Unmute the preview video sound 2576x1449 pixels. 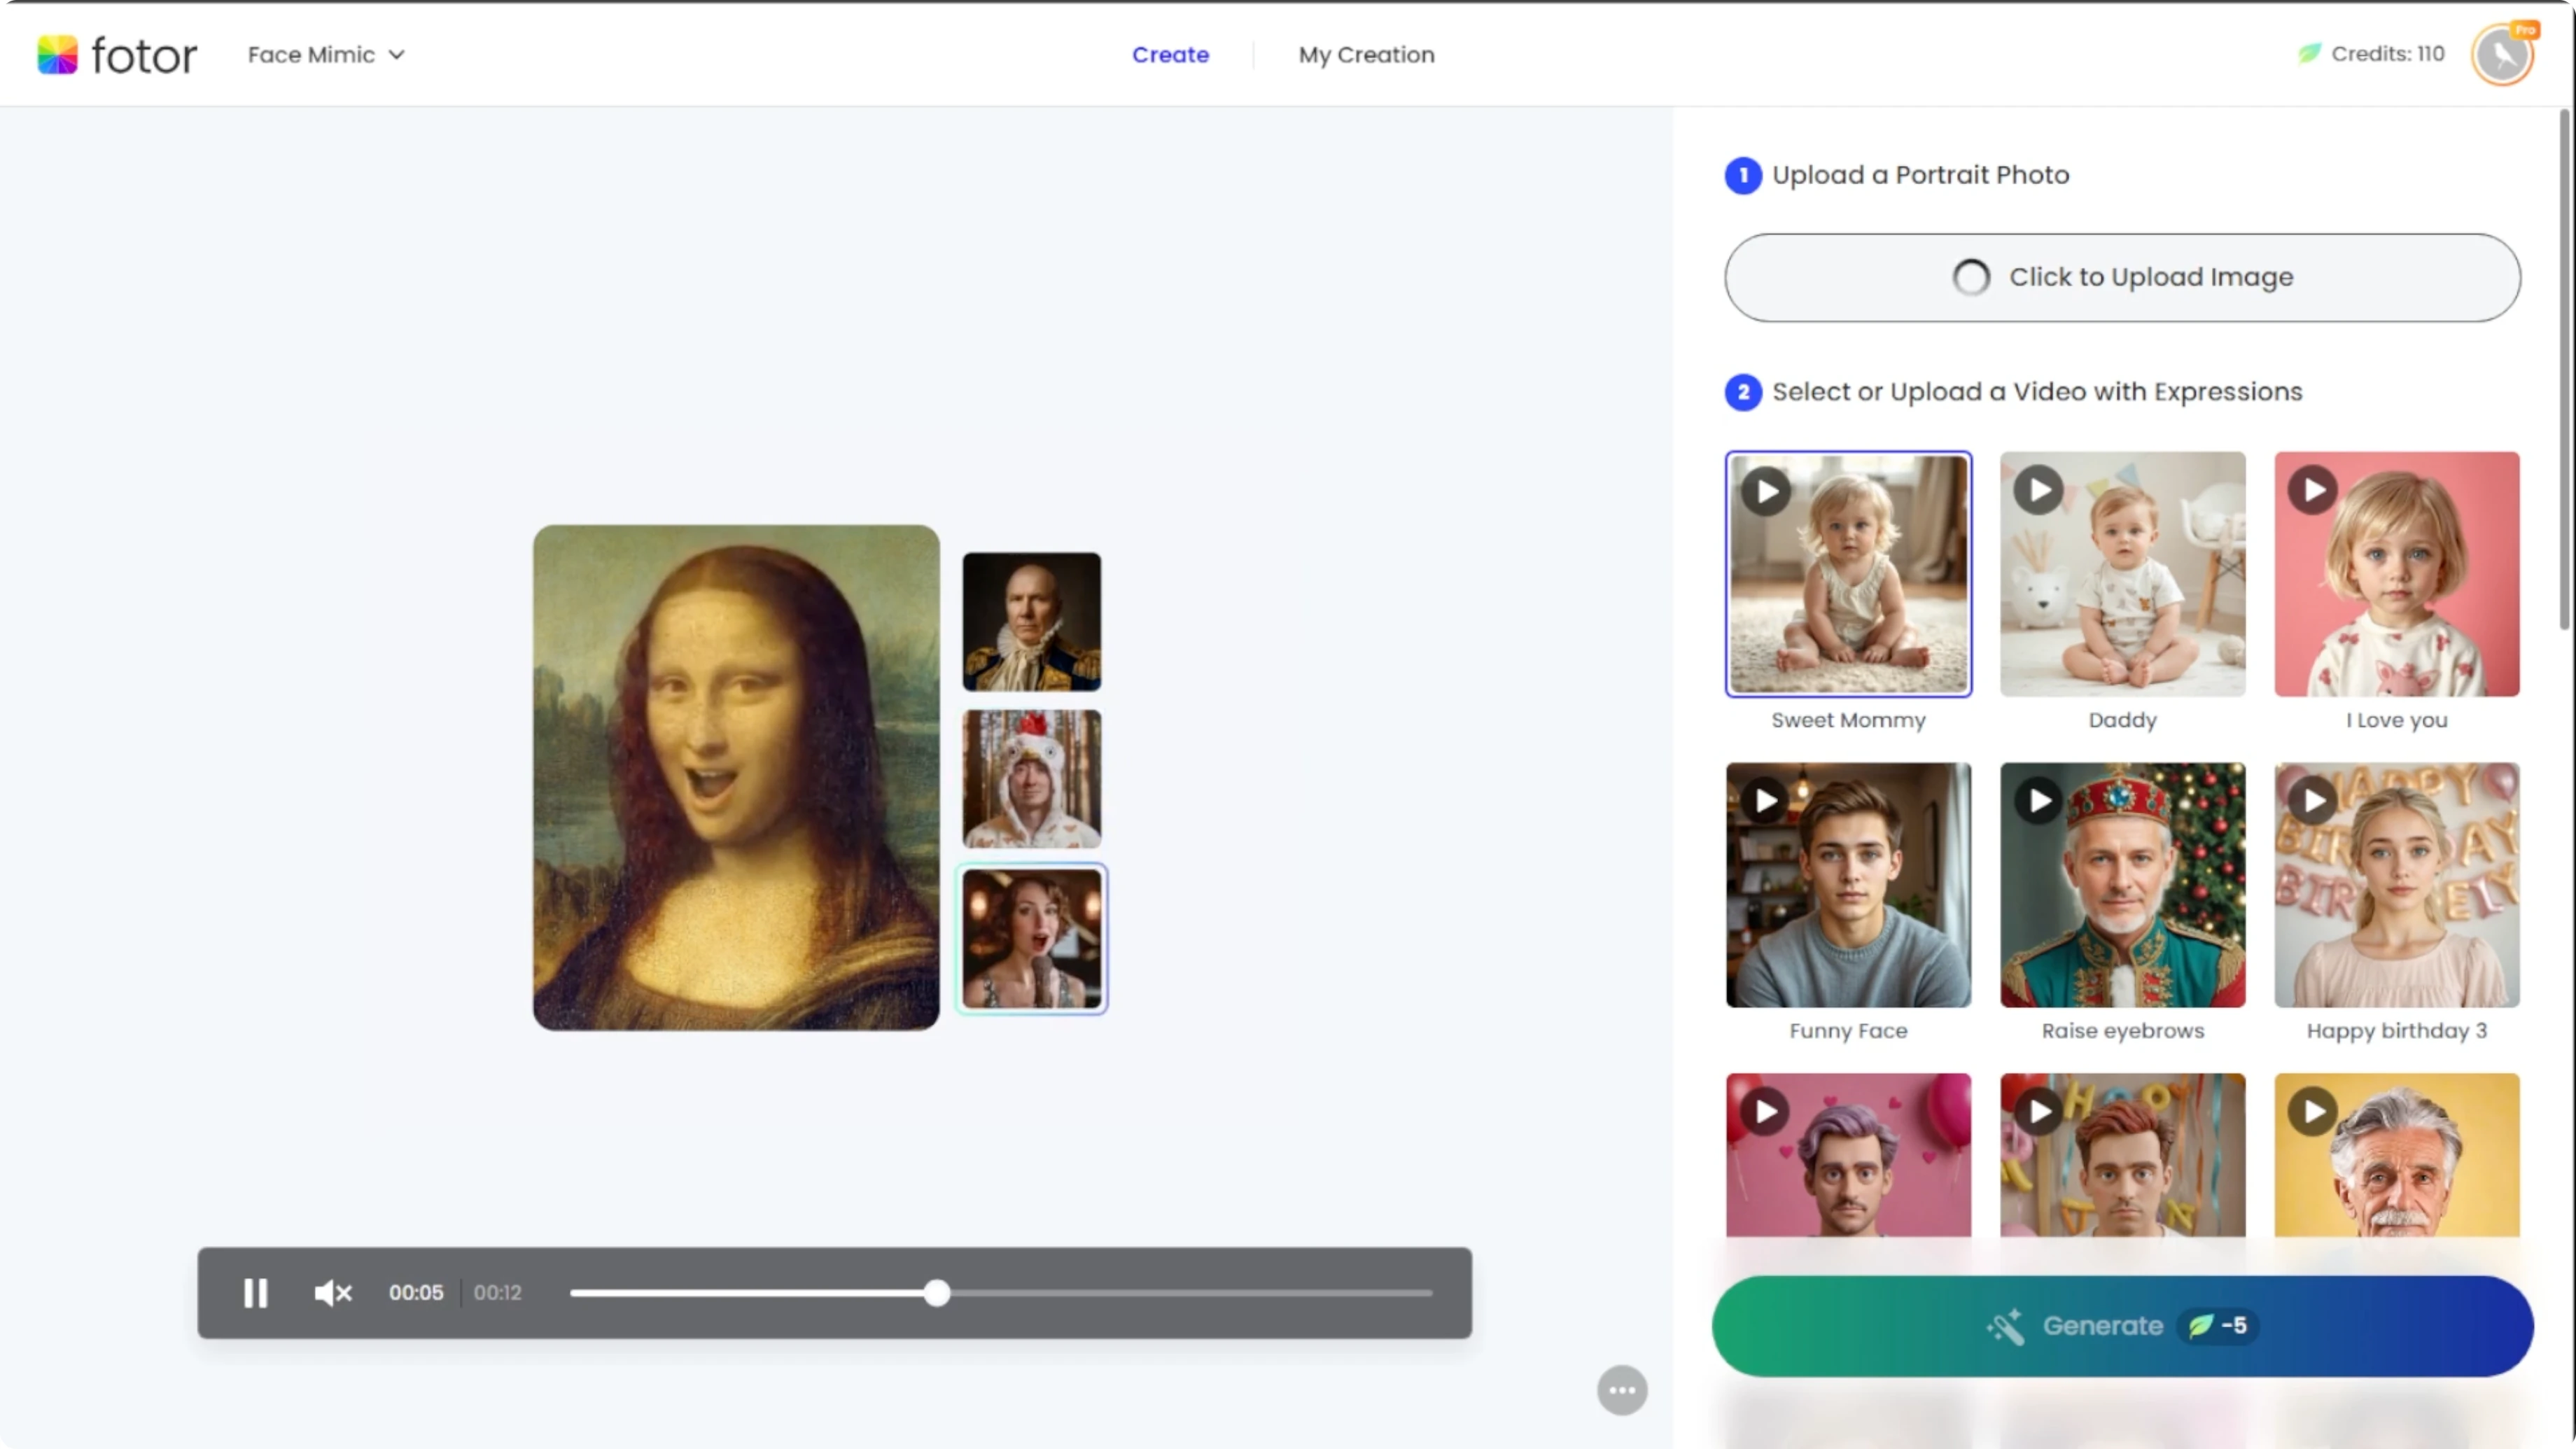(333, 1293)
